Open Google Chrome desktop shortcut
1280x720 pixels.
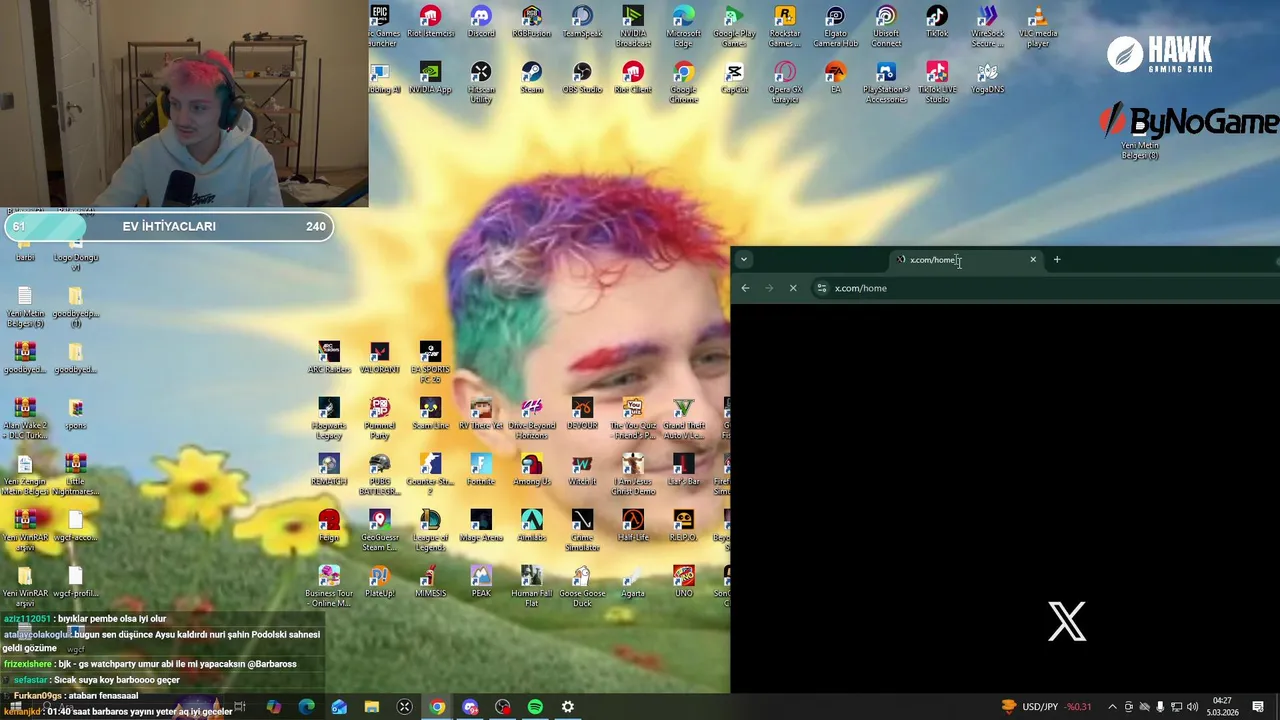click(684, 83)
